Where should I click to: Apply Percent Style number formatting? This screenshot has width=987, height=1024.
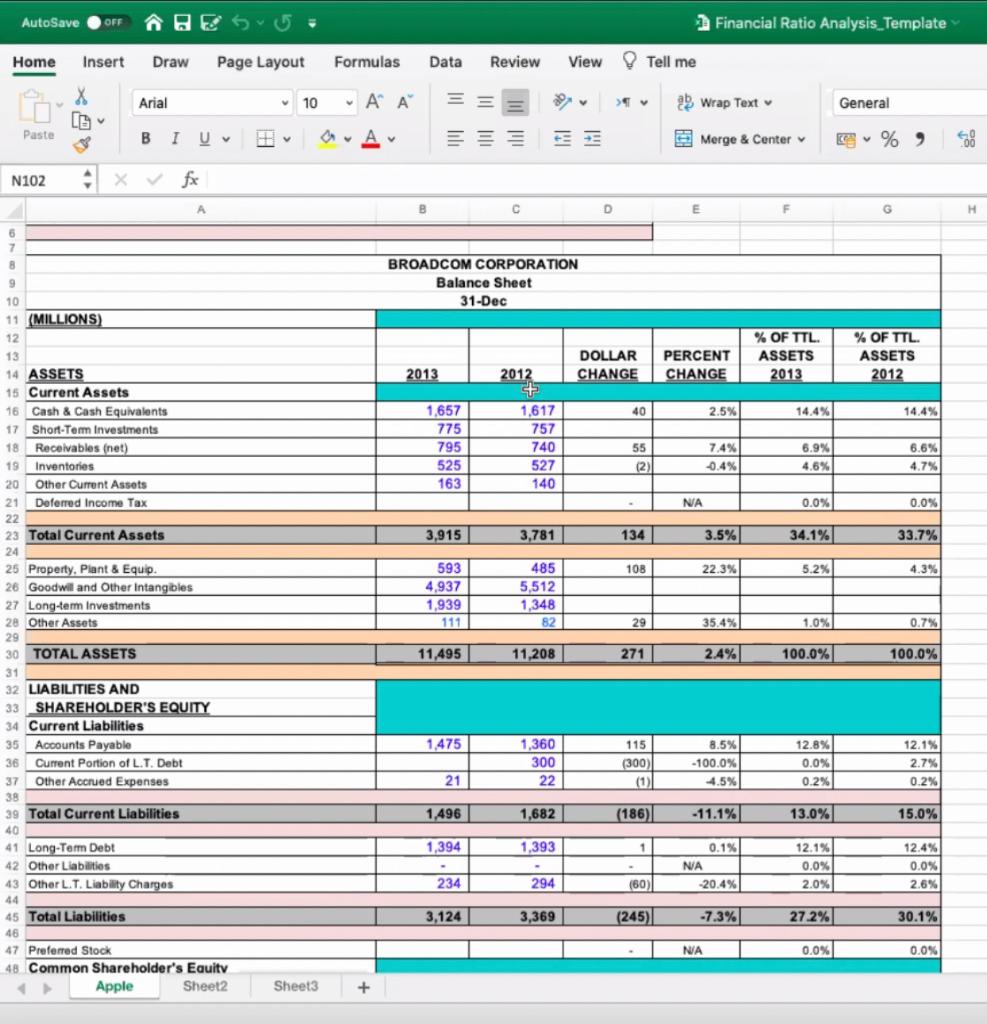tap(889, 139)
